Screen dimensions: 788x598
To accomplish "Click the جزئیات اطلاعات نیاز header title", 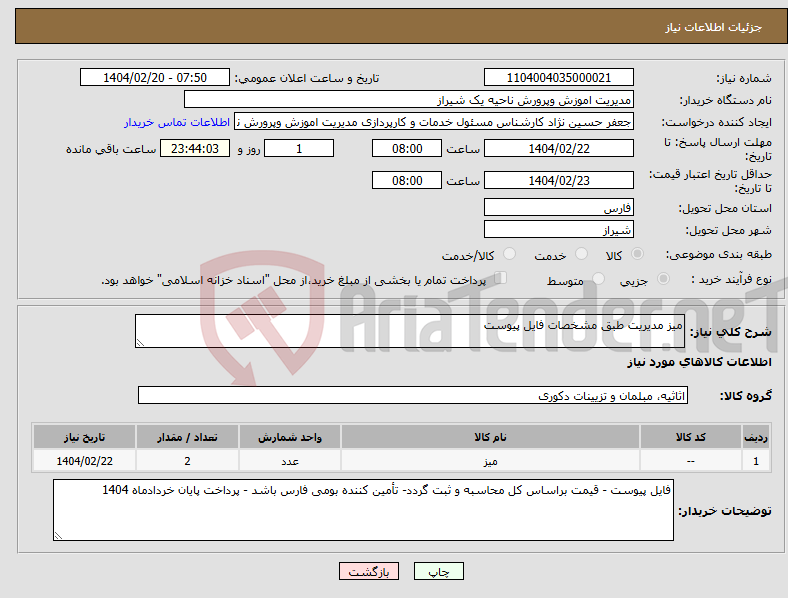I will 714,27.
